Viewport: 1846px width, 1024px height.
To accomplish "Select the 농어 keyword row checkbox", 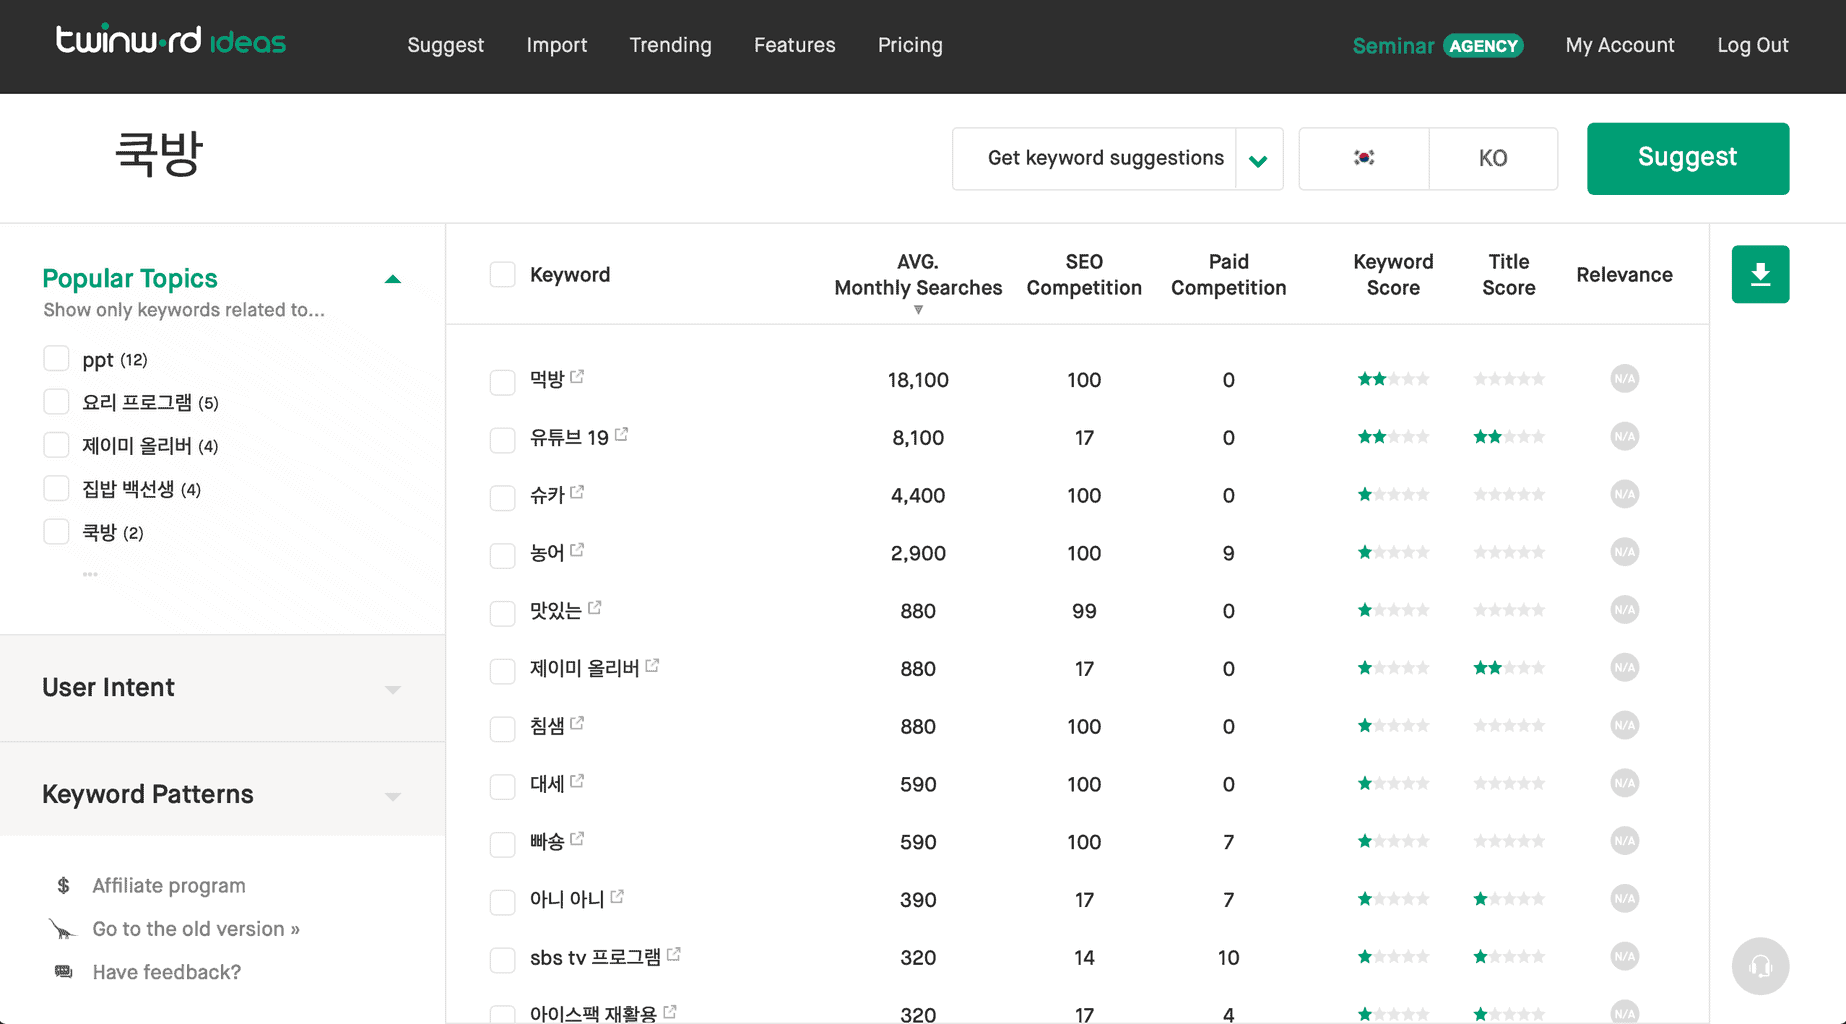I will (502, 555).
